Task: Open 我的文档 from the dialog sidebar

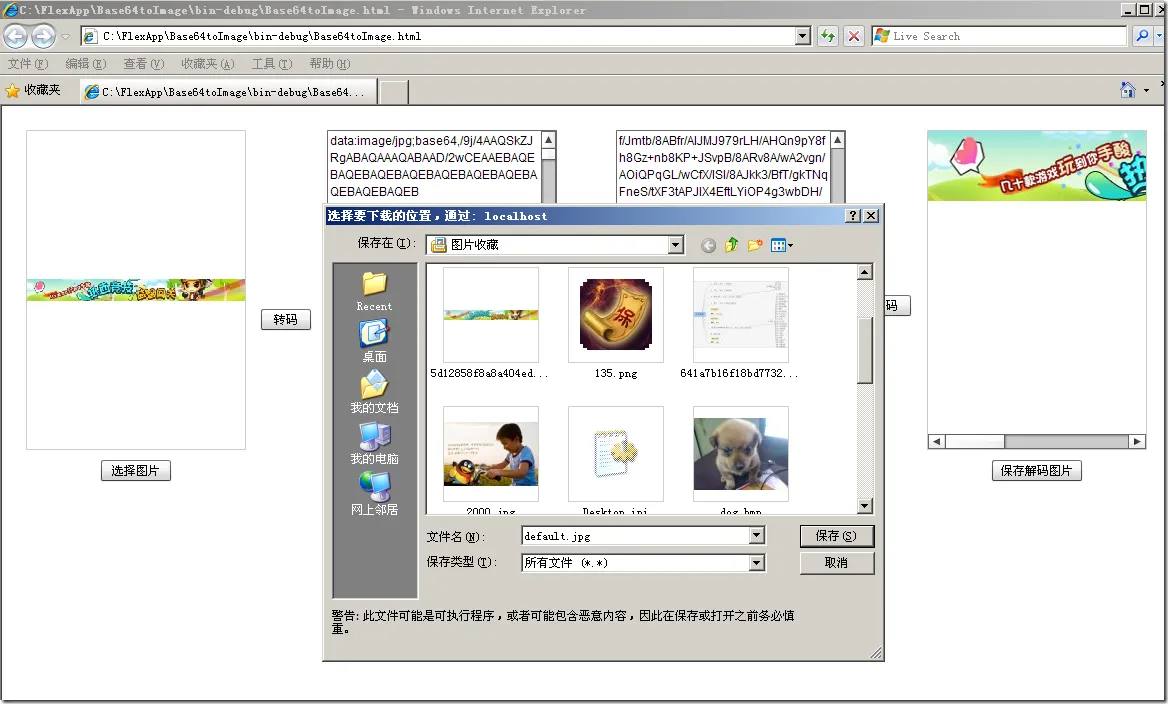Action: 374,392
